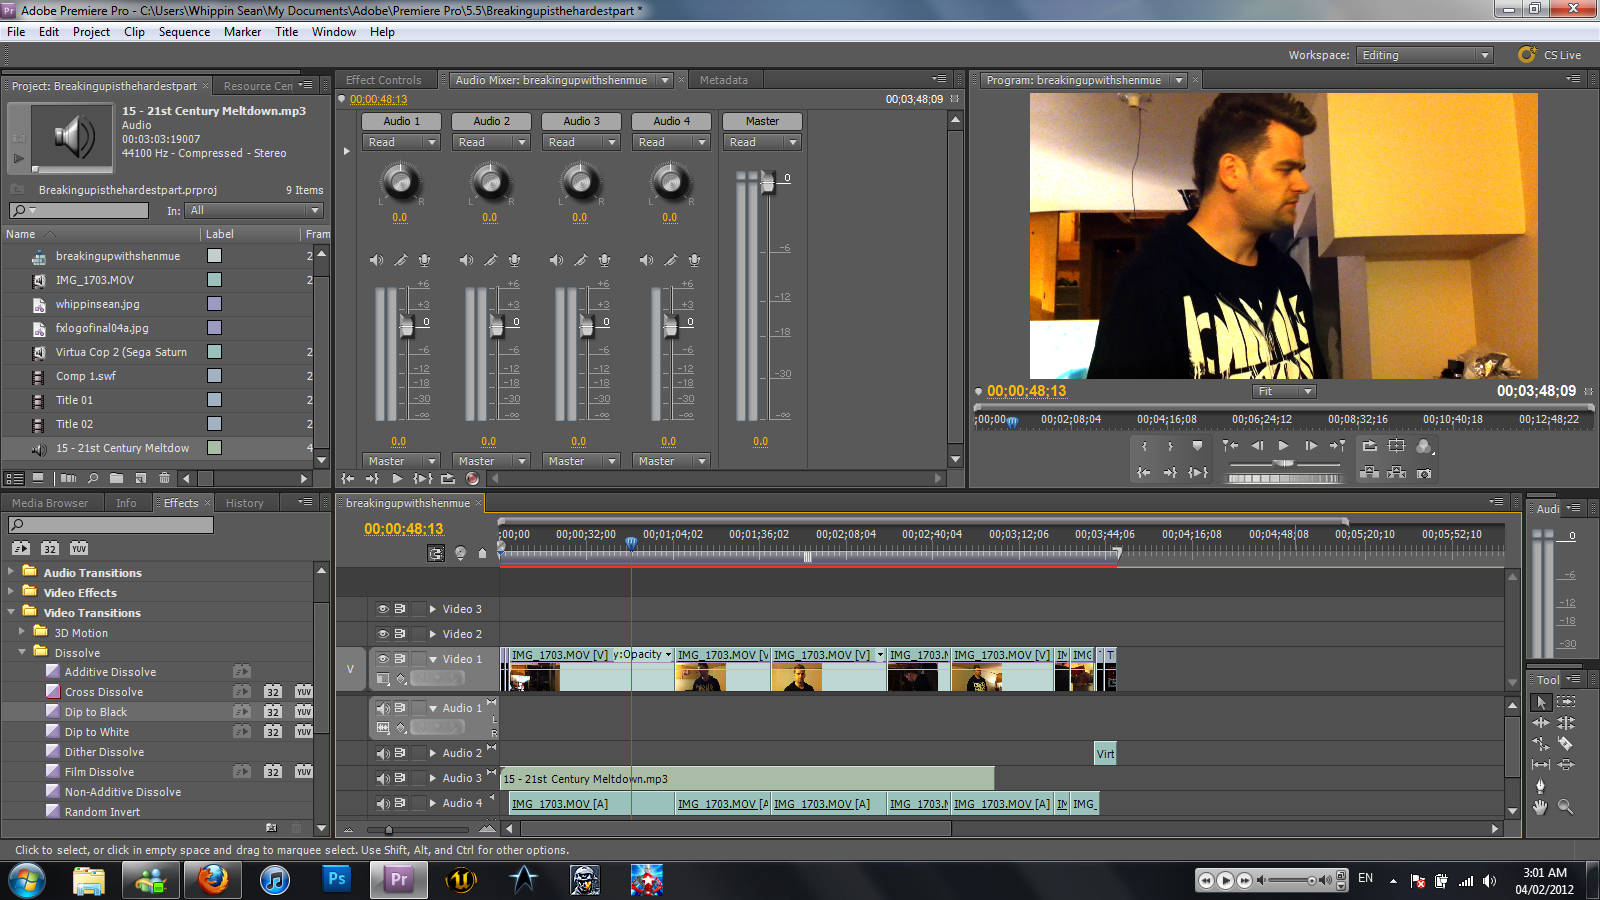Toggle the timeline Snap magnet icon
Screen dimensions: 1600x900
click(436, 553)
